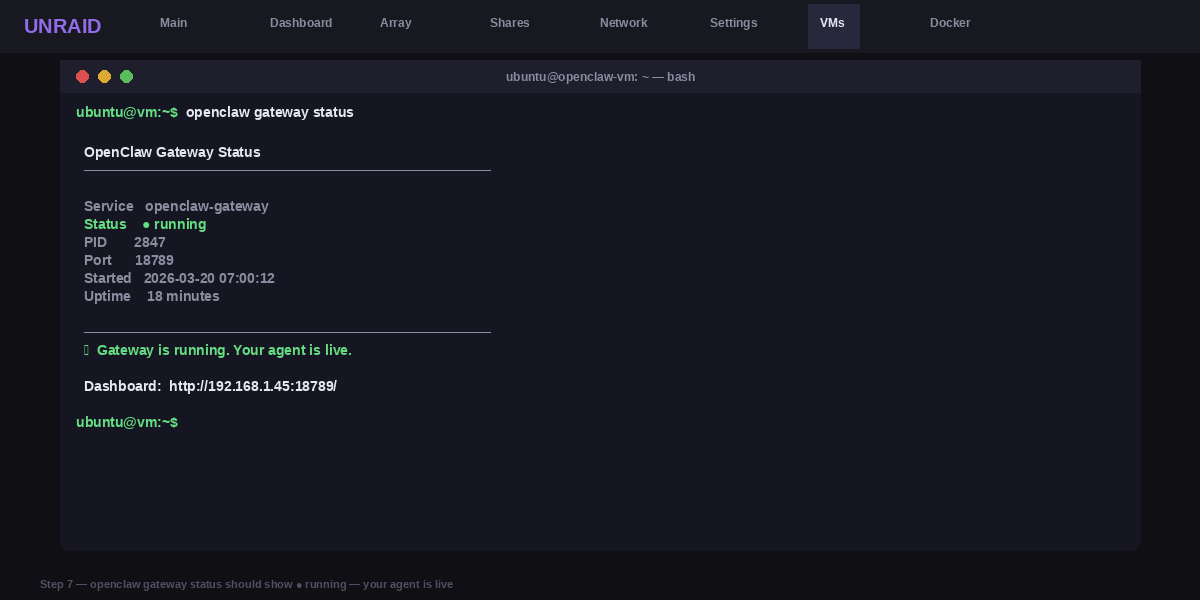The width and height of the screenshot is (1200, 600).
Task: Switch to the Docker tab
Action: tap(950, 23)
